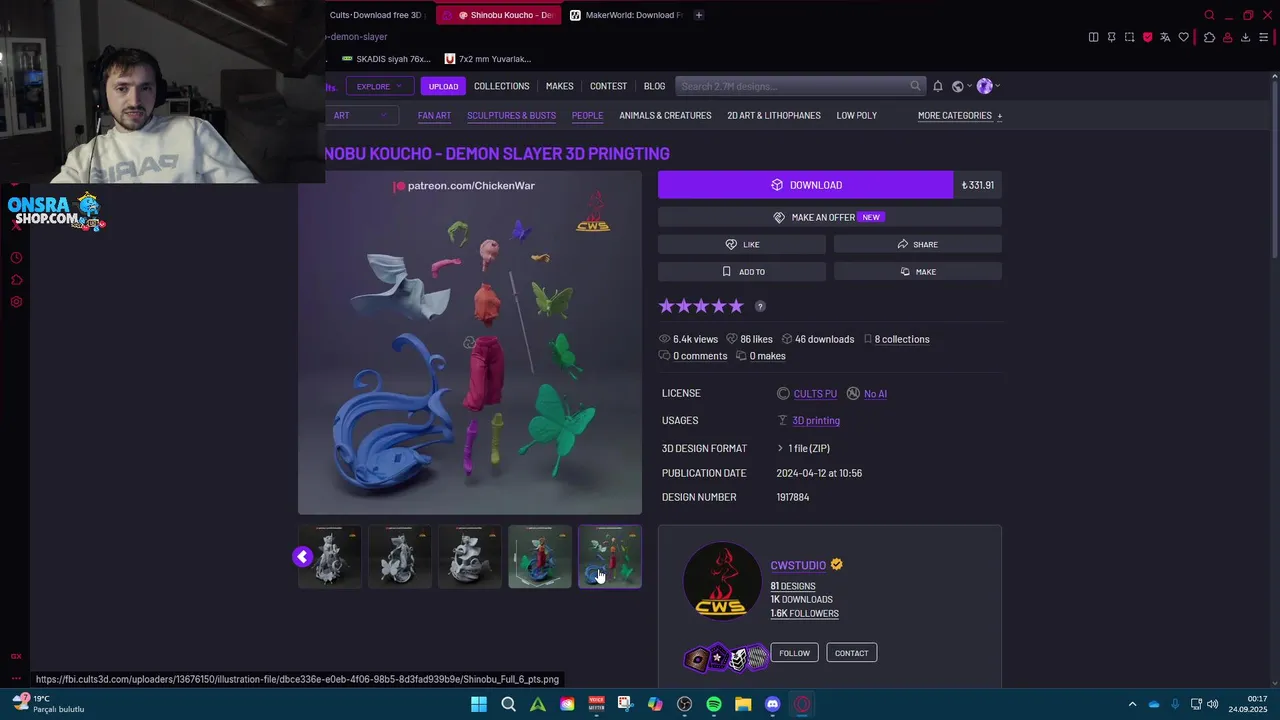Open the '3D printing' usage link

pos(816,420)
